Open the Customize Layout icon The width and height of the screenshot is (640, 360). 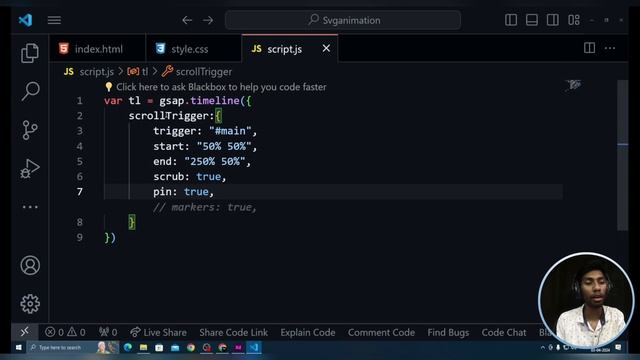point(574,20)
